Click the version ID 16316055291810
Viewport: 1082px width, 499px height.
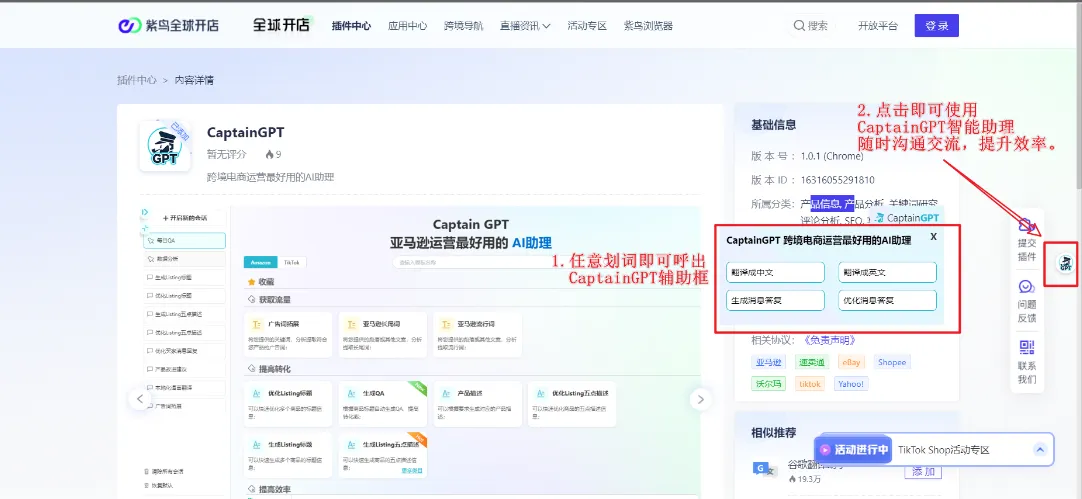coord(838,180)
